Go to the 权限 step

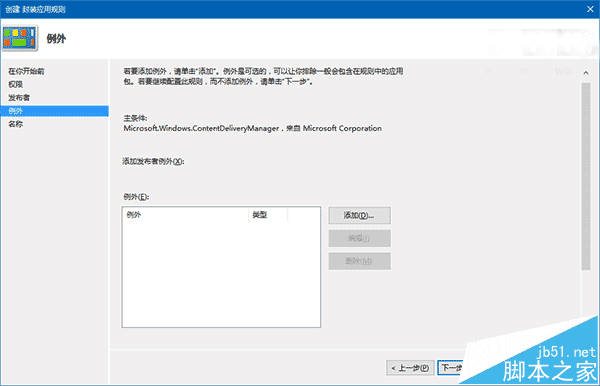[16, 84]
